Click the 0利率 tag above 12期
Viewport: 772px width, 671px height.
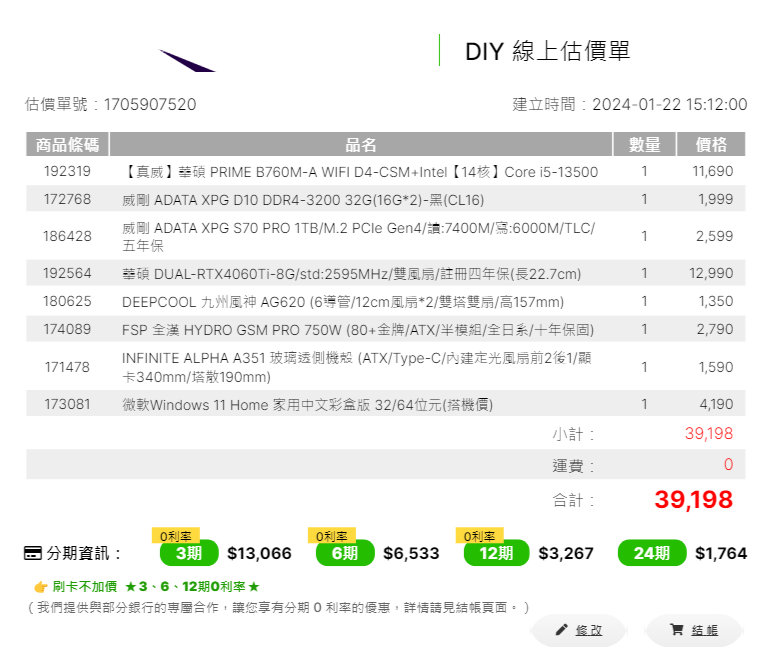[x=480, y=536]
